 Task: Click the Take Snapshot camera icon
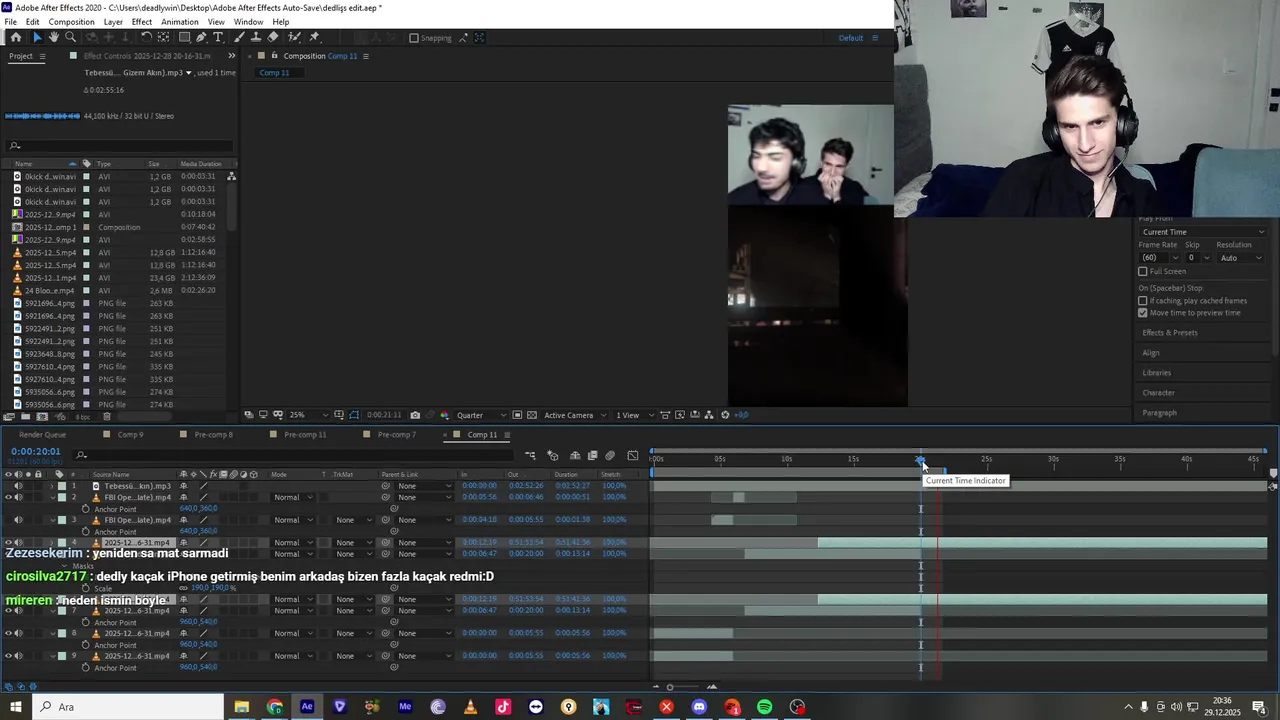pos(415,415)
